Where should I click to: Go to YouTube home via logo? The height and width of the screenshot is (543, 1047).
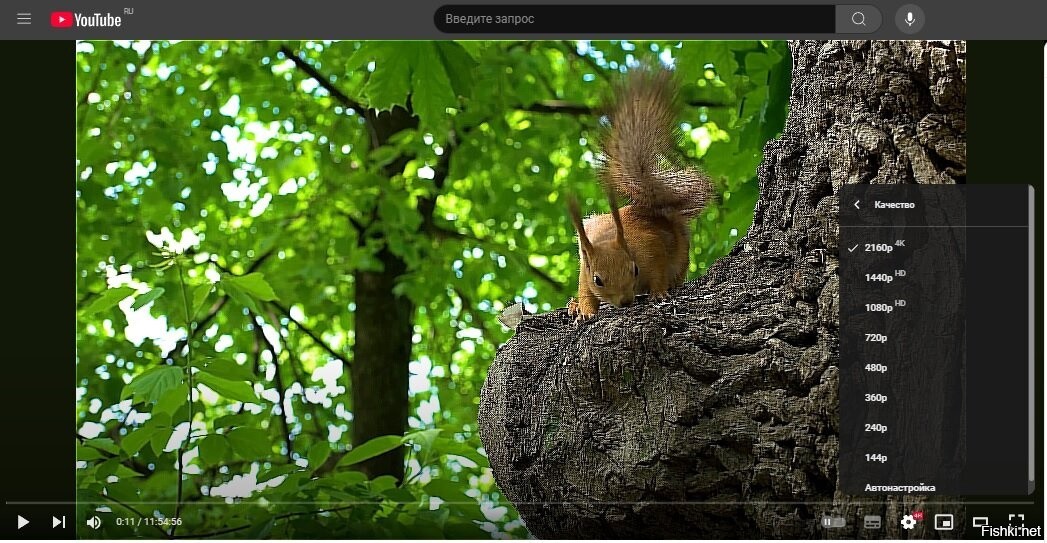[x=87, y=19]
